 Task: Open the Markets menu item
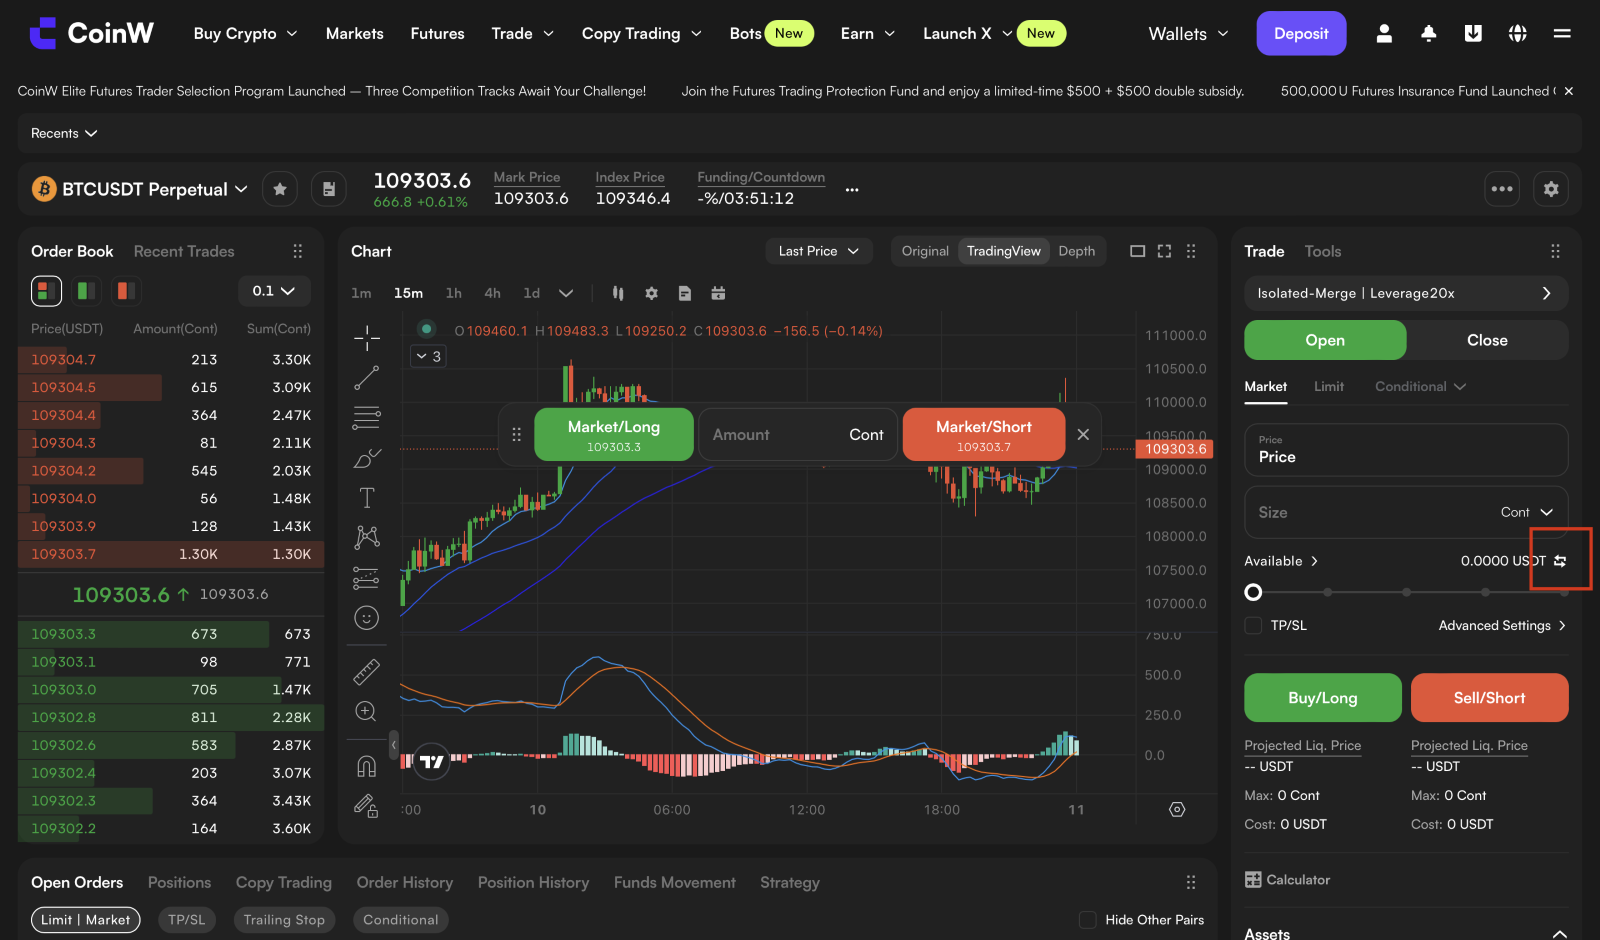tap(355, 34)
